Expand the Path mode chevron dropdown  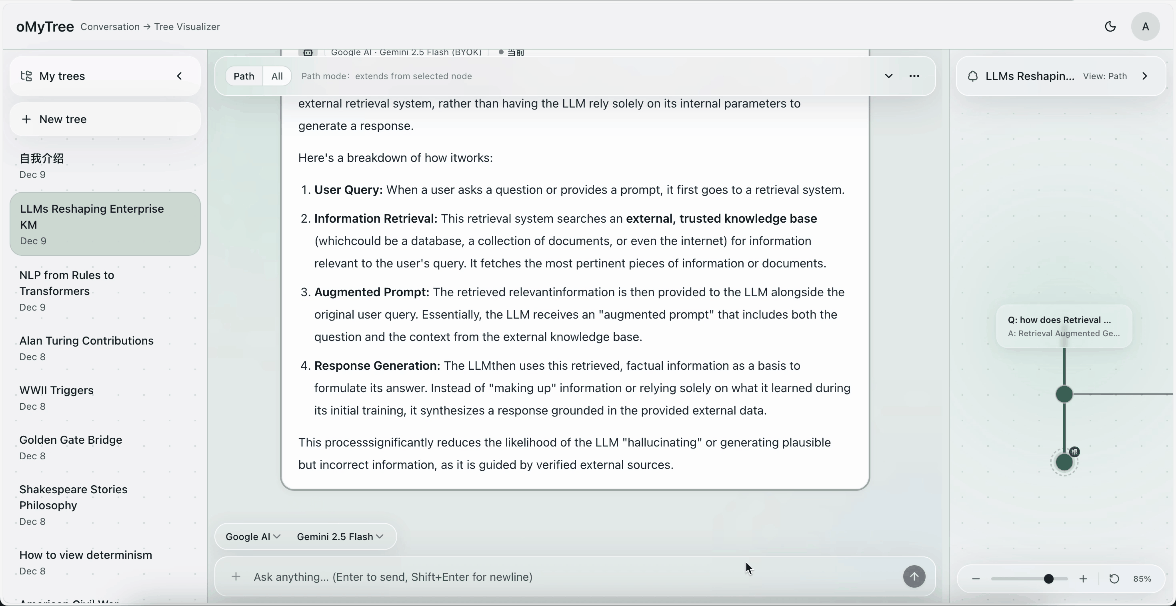pyautogui.click(x=888, y=75)
